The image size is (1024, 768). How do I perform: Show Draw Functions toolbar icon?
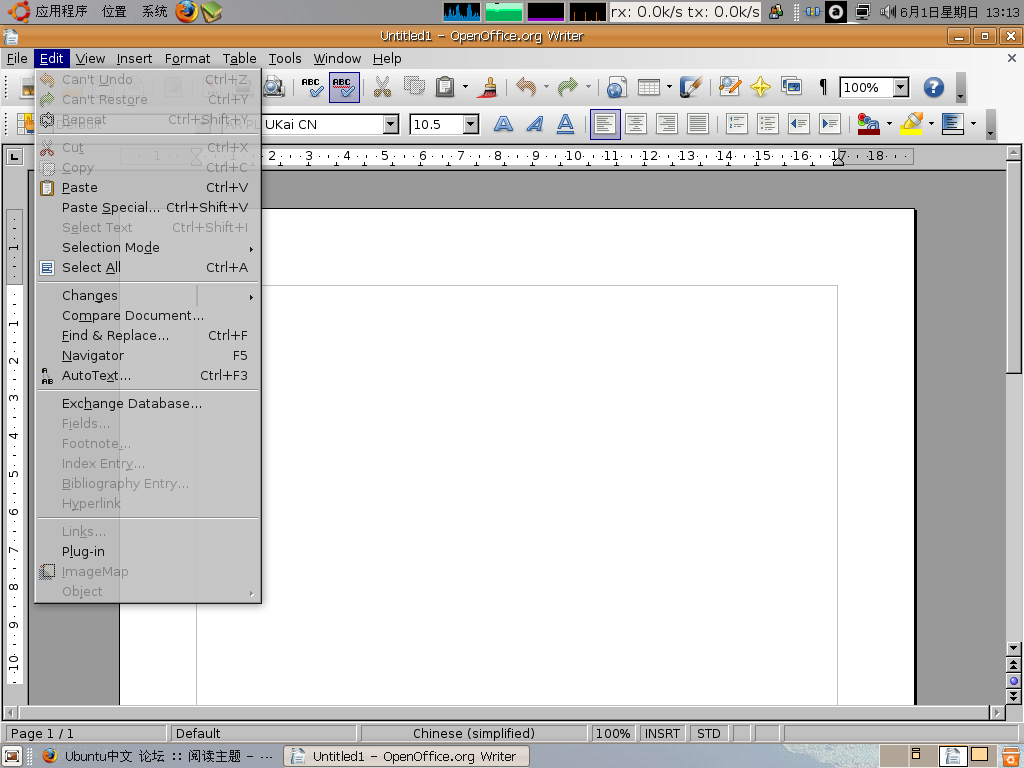pos(690,88)
